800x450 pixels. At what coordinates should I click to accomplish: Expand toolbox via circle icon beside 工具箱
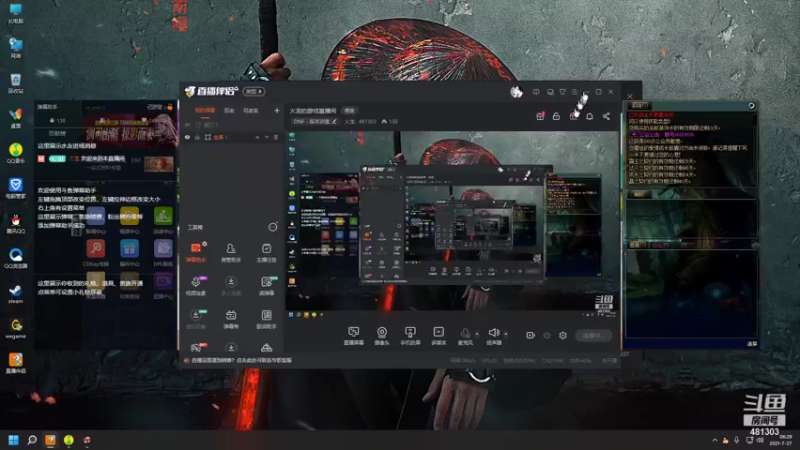click(x=273, y=227)
